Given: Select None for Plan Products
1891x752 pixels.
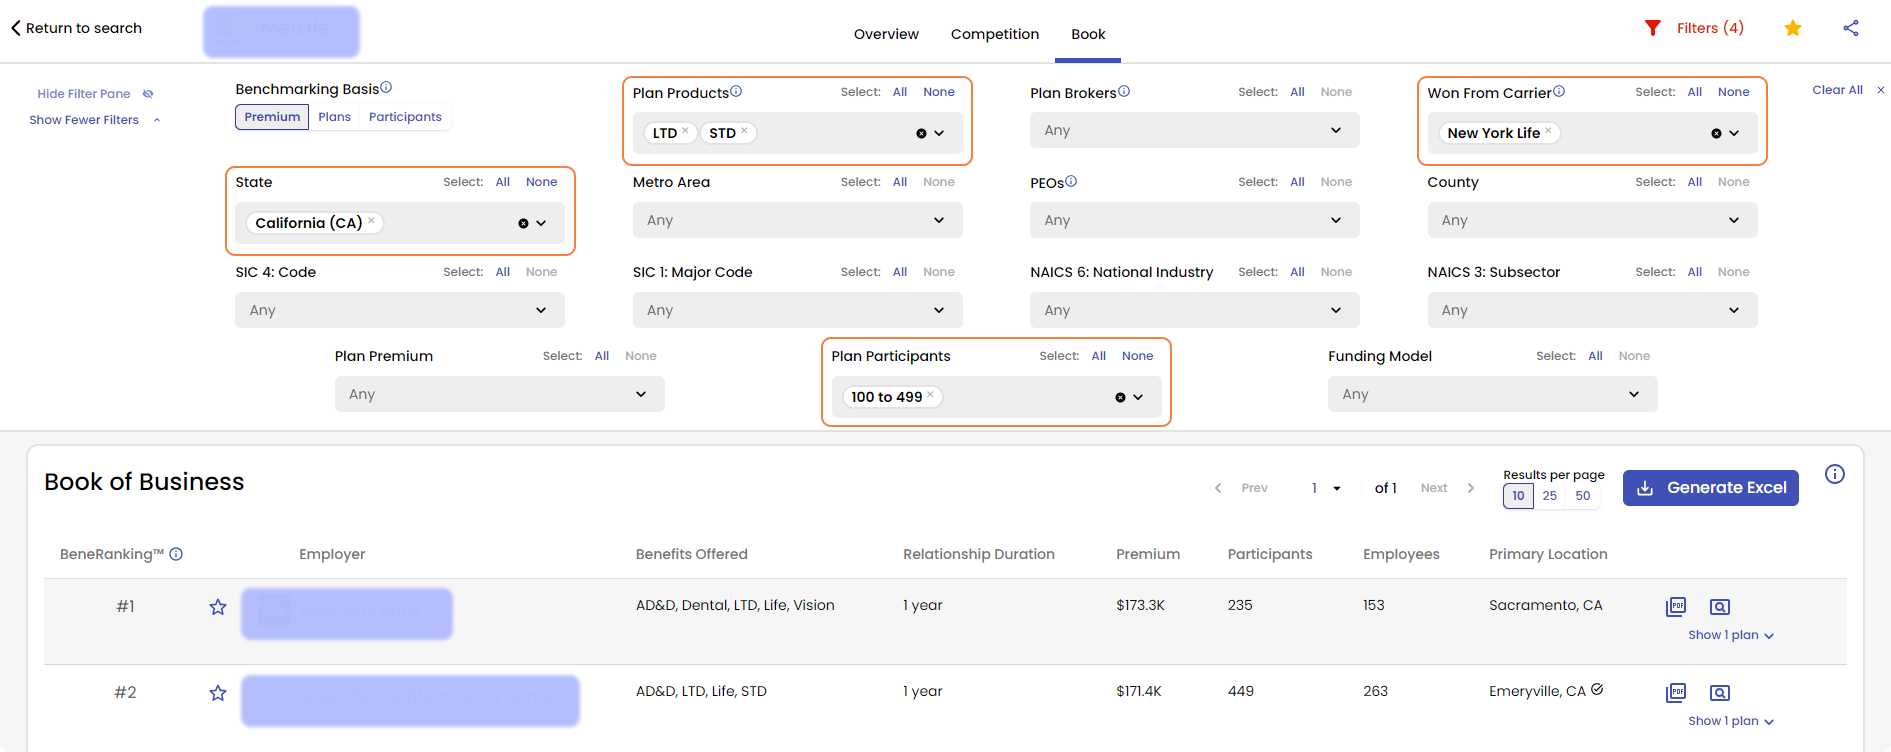Looking at the screenshot, I should point(938,92).
